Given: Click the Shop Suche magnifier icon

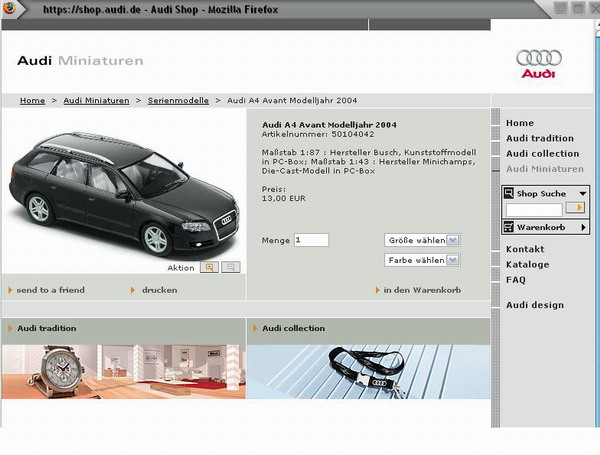Looking at the screenshot, I should coord(509,193).
